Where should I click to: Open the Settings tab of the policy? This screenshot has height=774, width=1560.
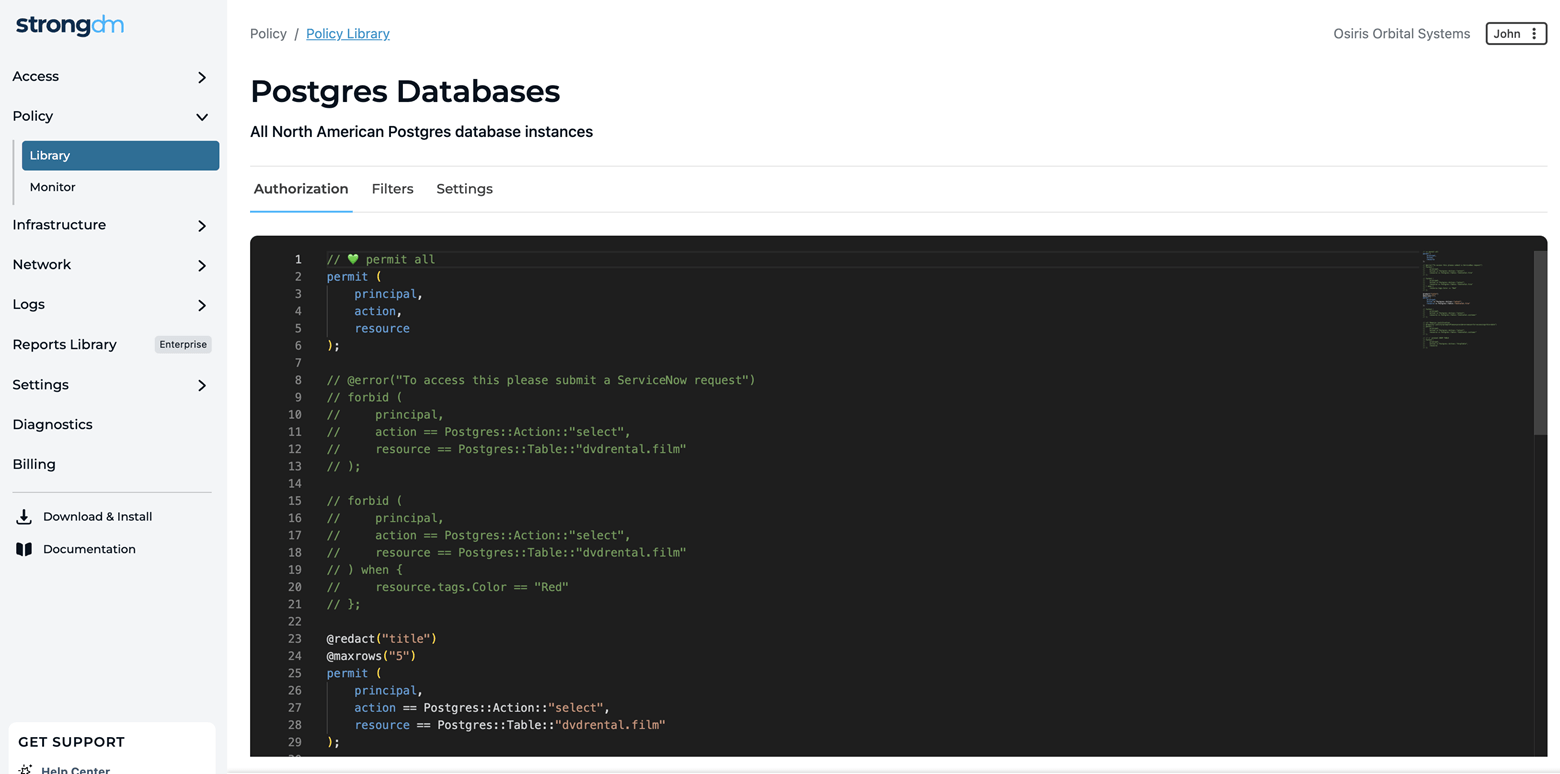(x=464, y=189)
